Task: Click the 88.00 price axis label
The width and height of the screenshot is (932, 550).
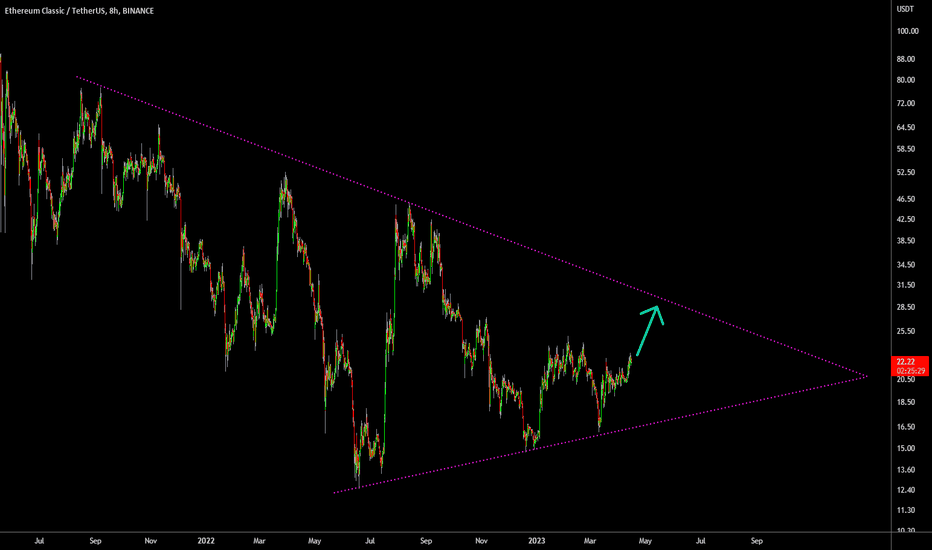Action: pyautogui.click(x=906, y=59)
